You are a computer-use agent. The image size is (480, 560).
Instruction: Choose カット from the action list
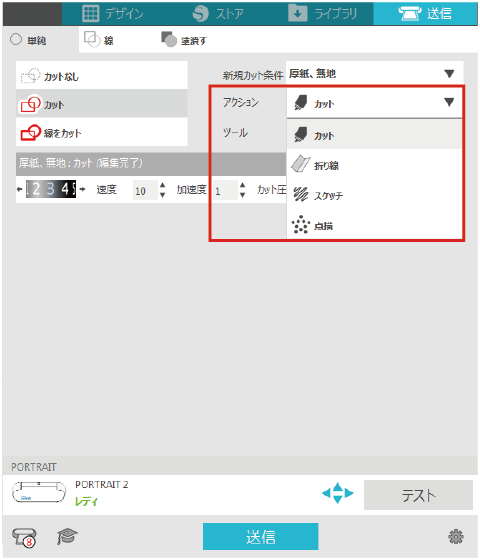click(x=374, y=135)
